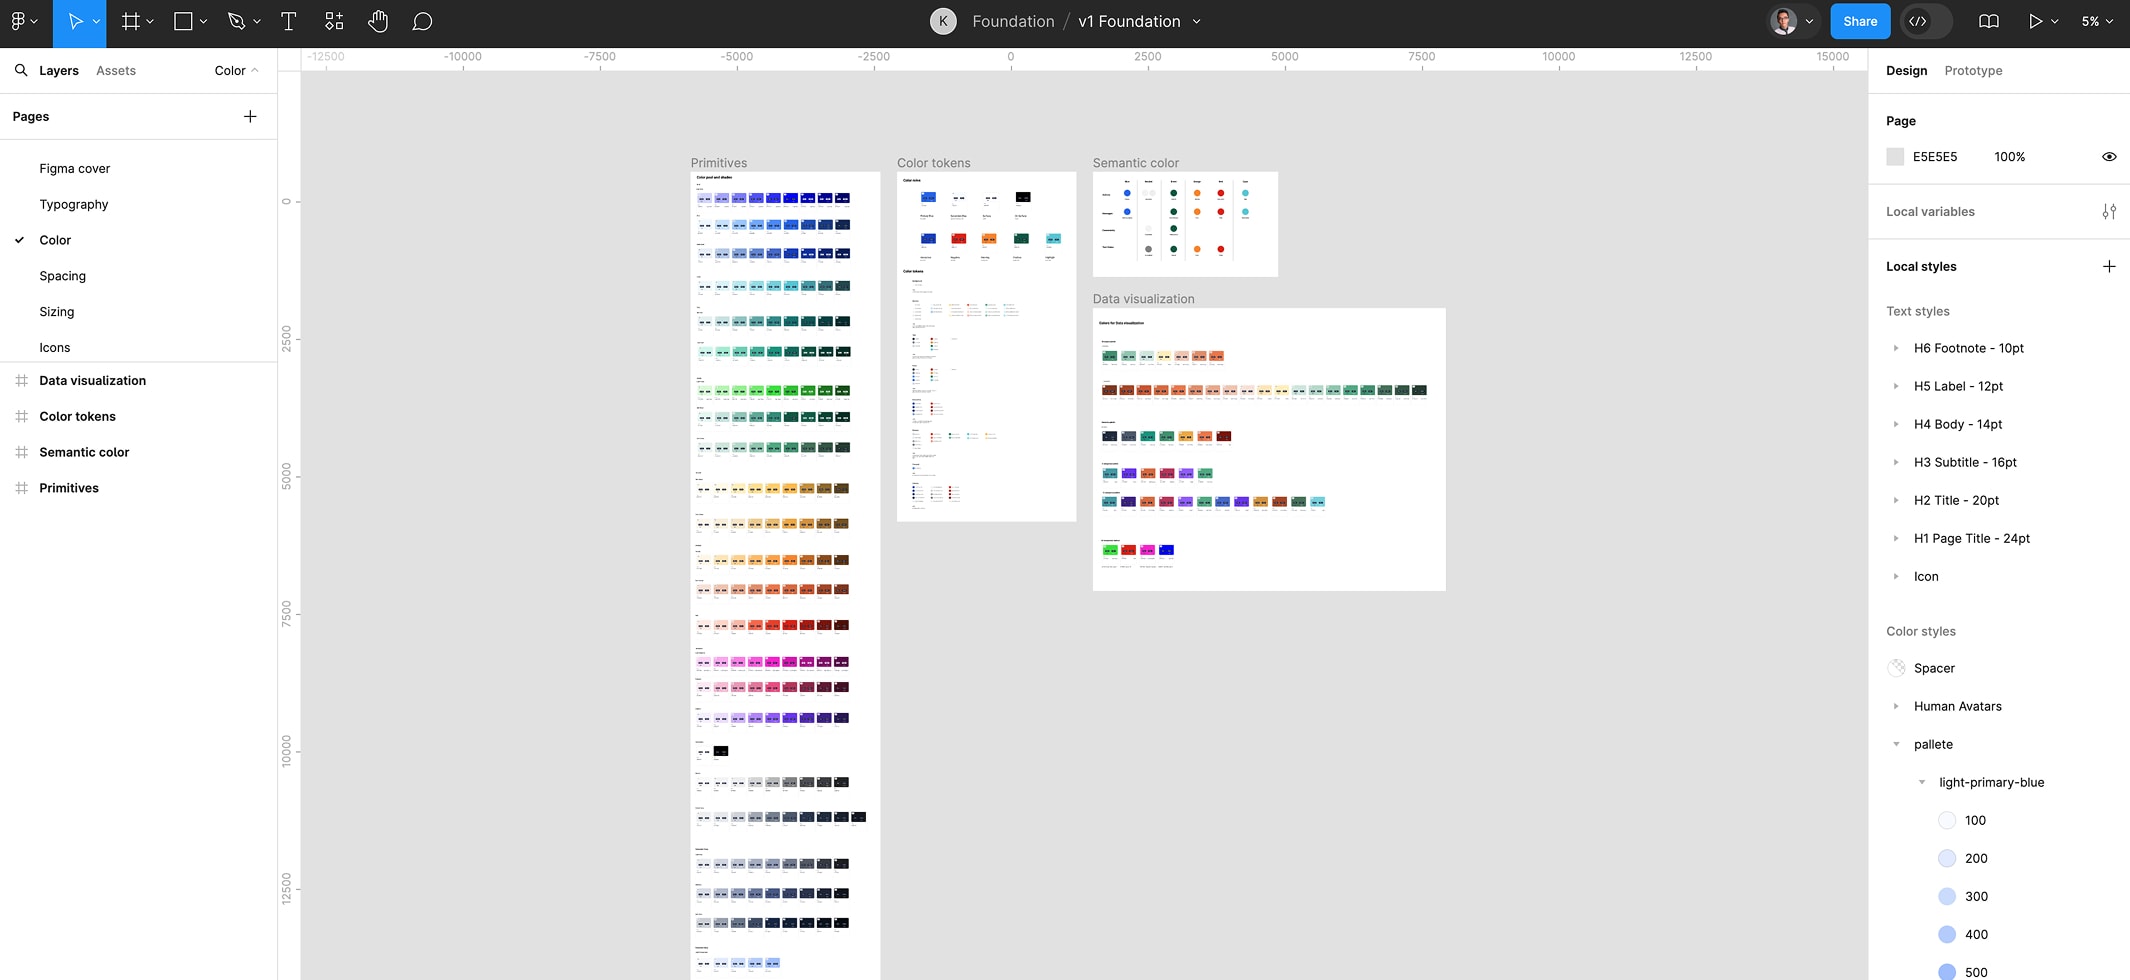Select the Pen tool
The width and height of the screenshot is (2130, 980).
click(236, 21)
